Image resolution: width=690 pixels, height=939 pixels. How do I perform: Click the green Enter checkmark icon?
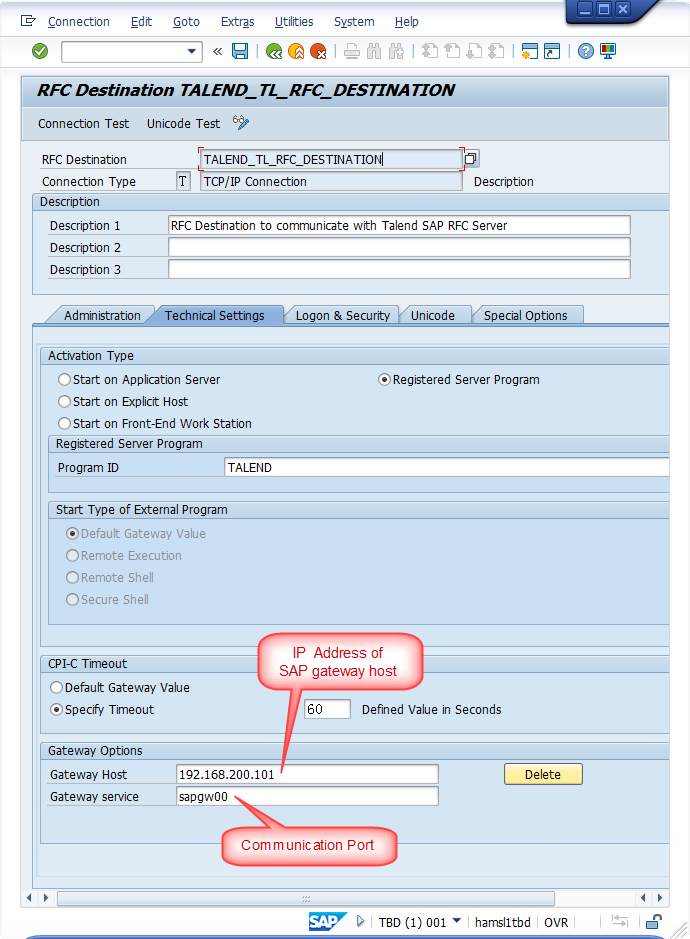40,52
